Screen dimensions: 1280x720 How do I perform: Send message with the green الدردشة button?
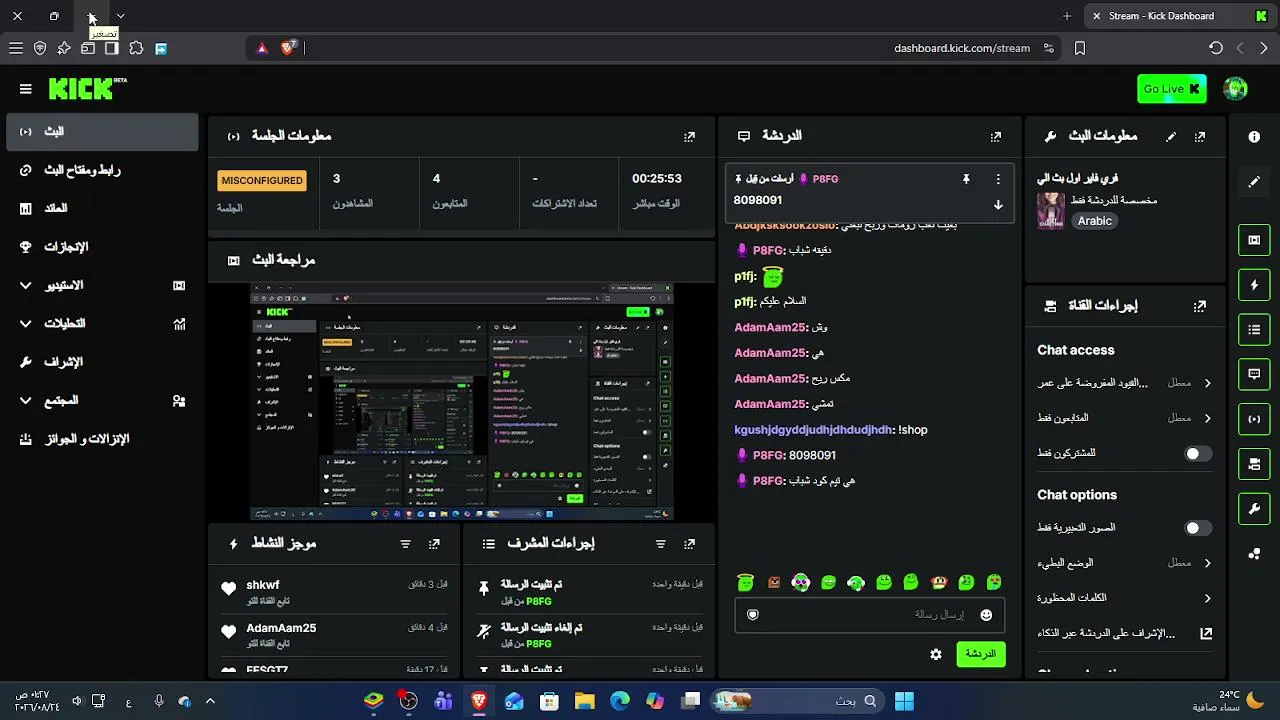tap(981, 654)
